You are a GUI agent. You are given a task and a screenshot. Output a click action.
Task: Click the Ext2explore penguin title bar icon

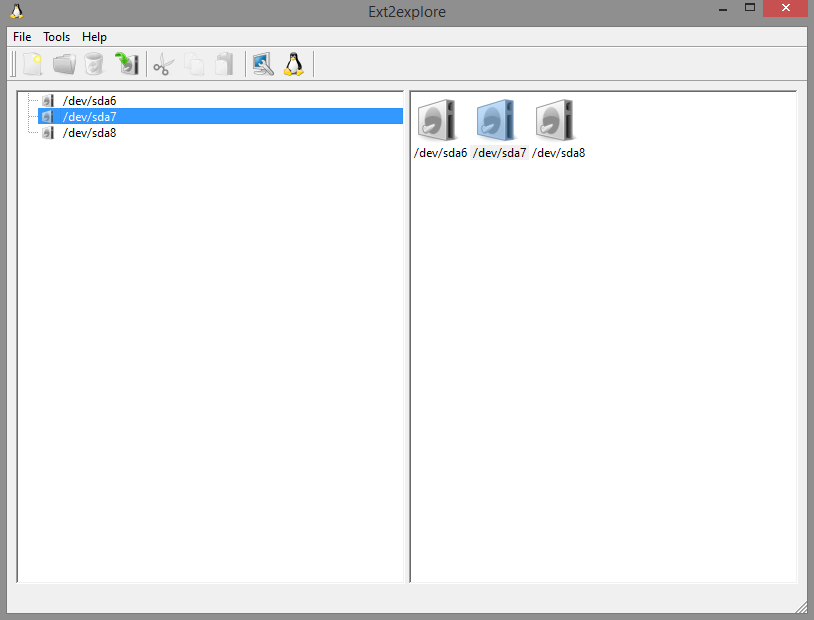17,11
